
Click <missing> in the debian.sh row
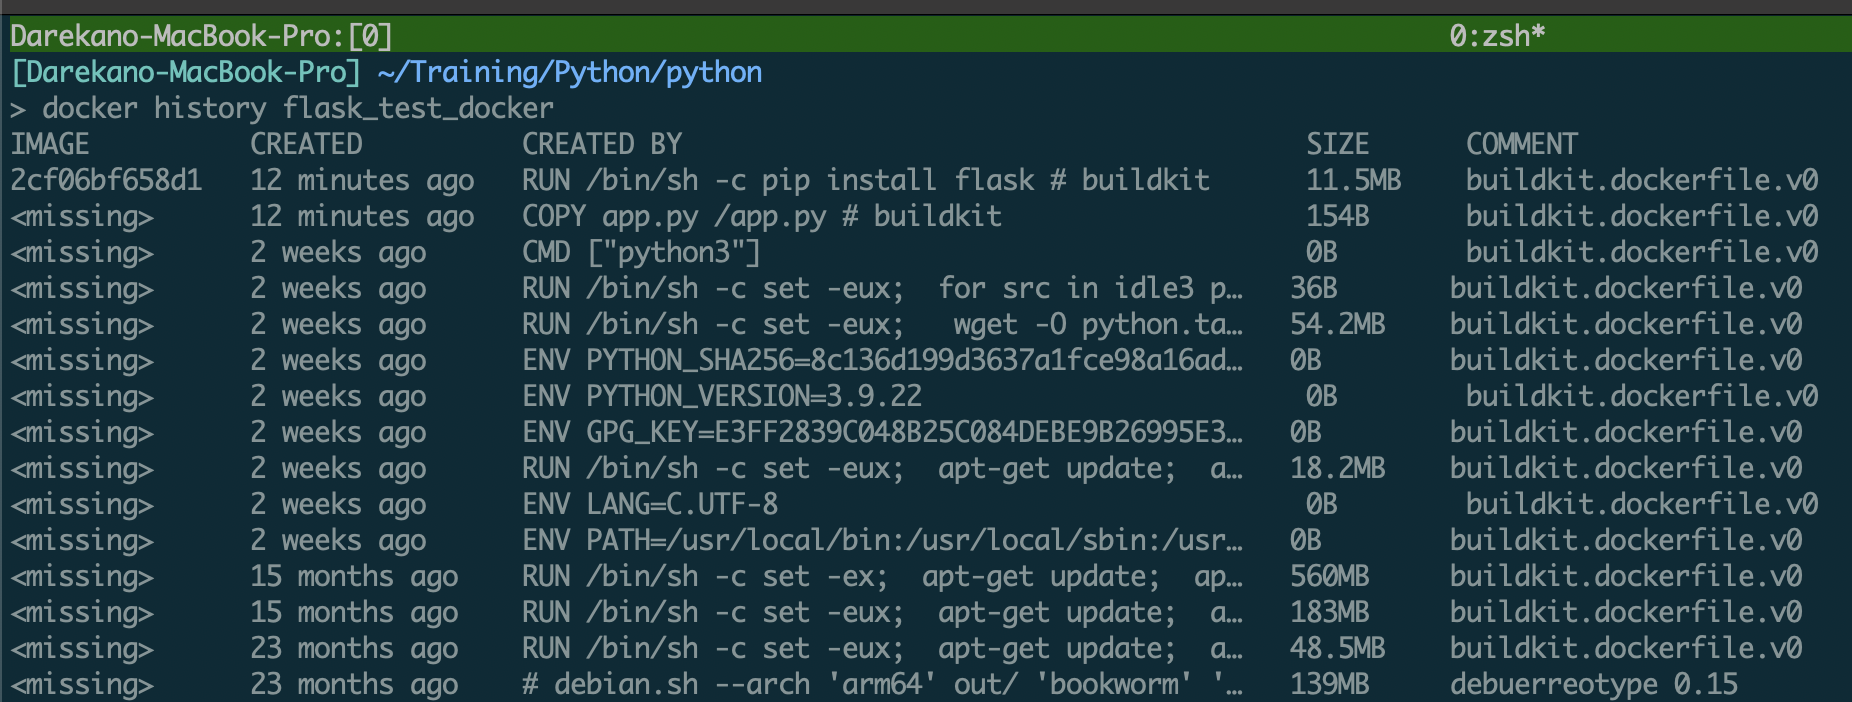click(82, 684)
